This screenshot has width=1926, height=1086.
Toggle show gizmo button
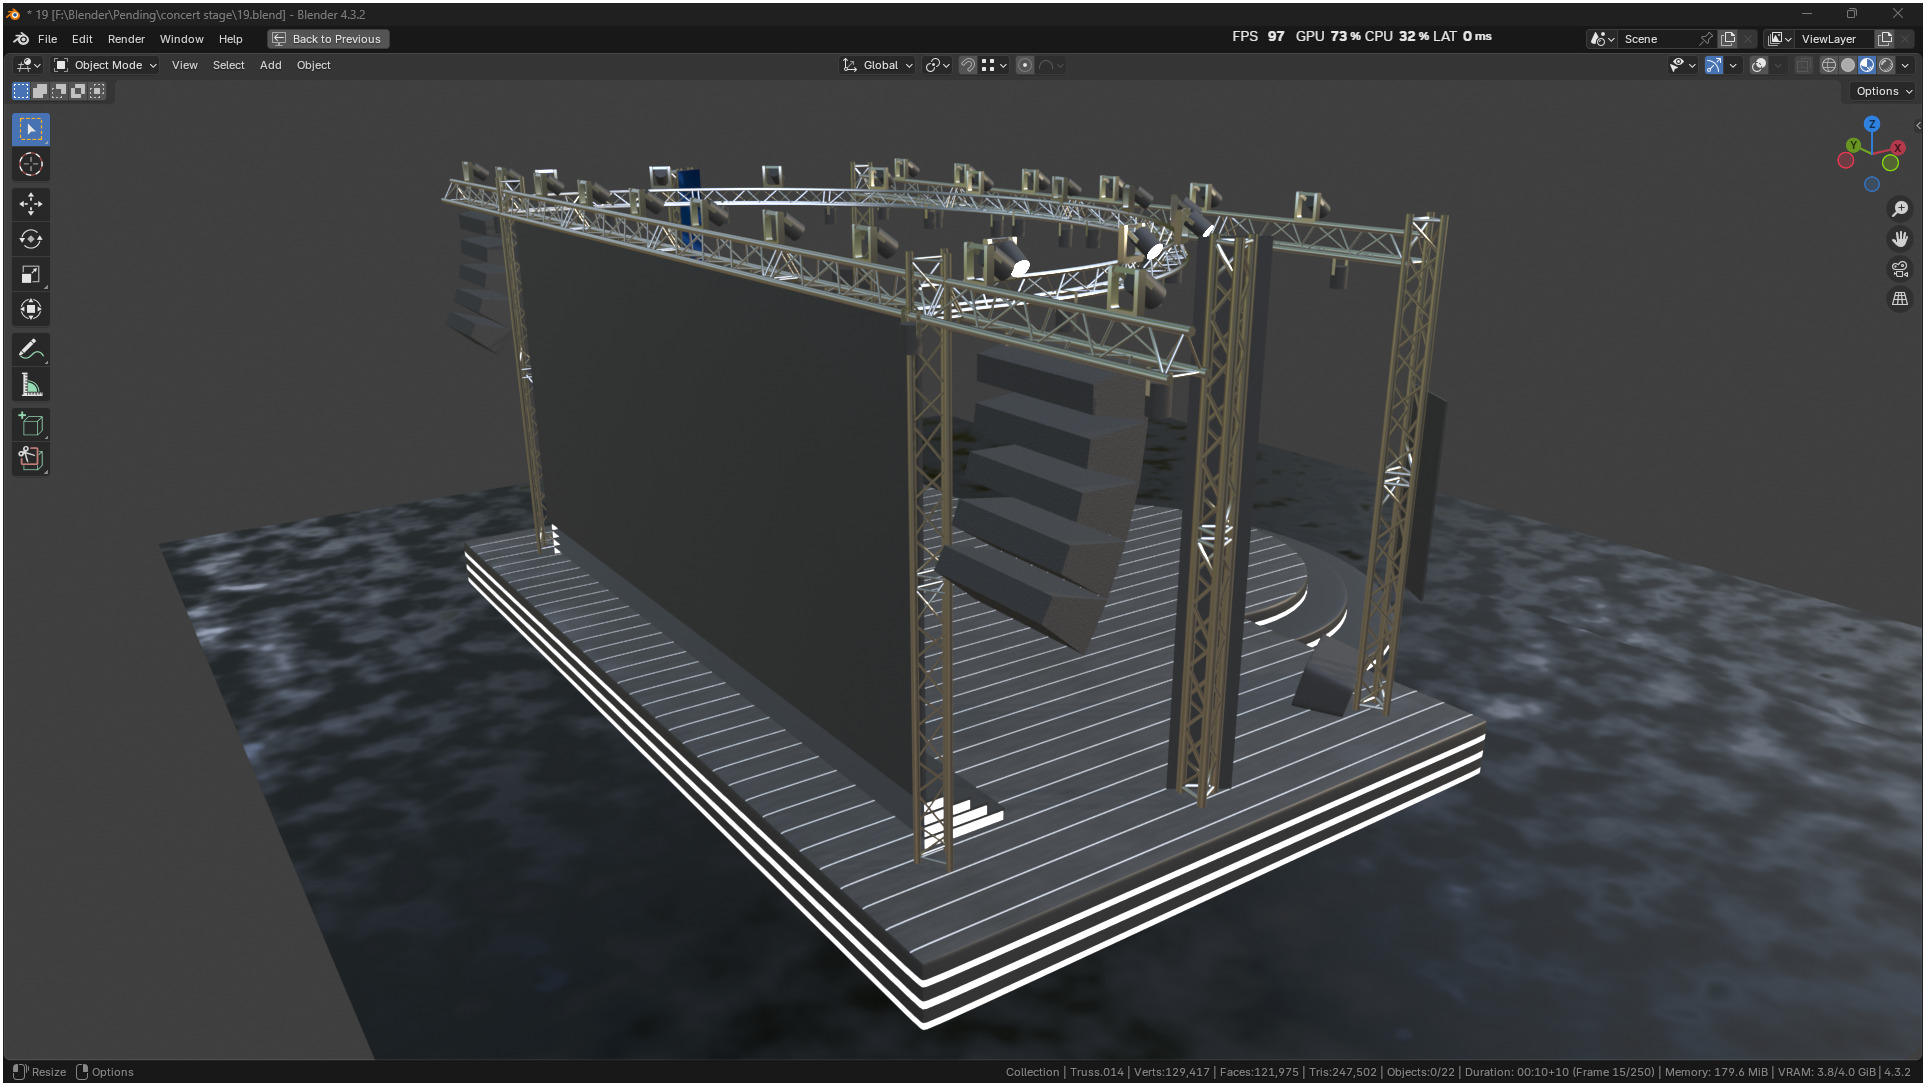click(1713, 65)
